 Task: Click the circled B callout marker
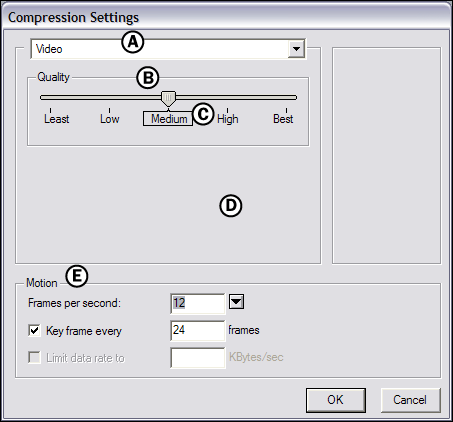[148, 78]
